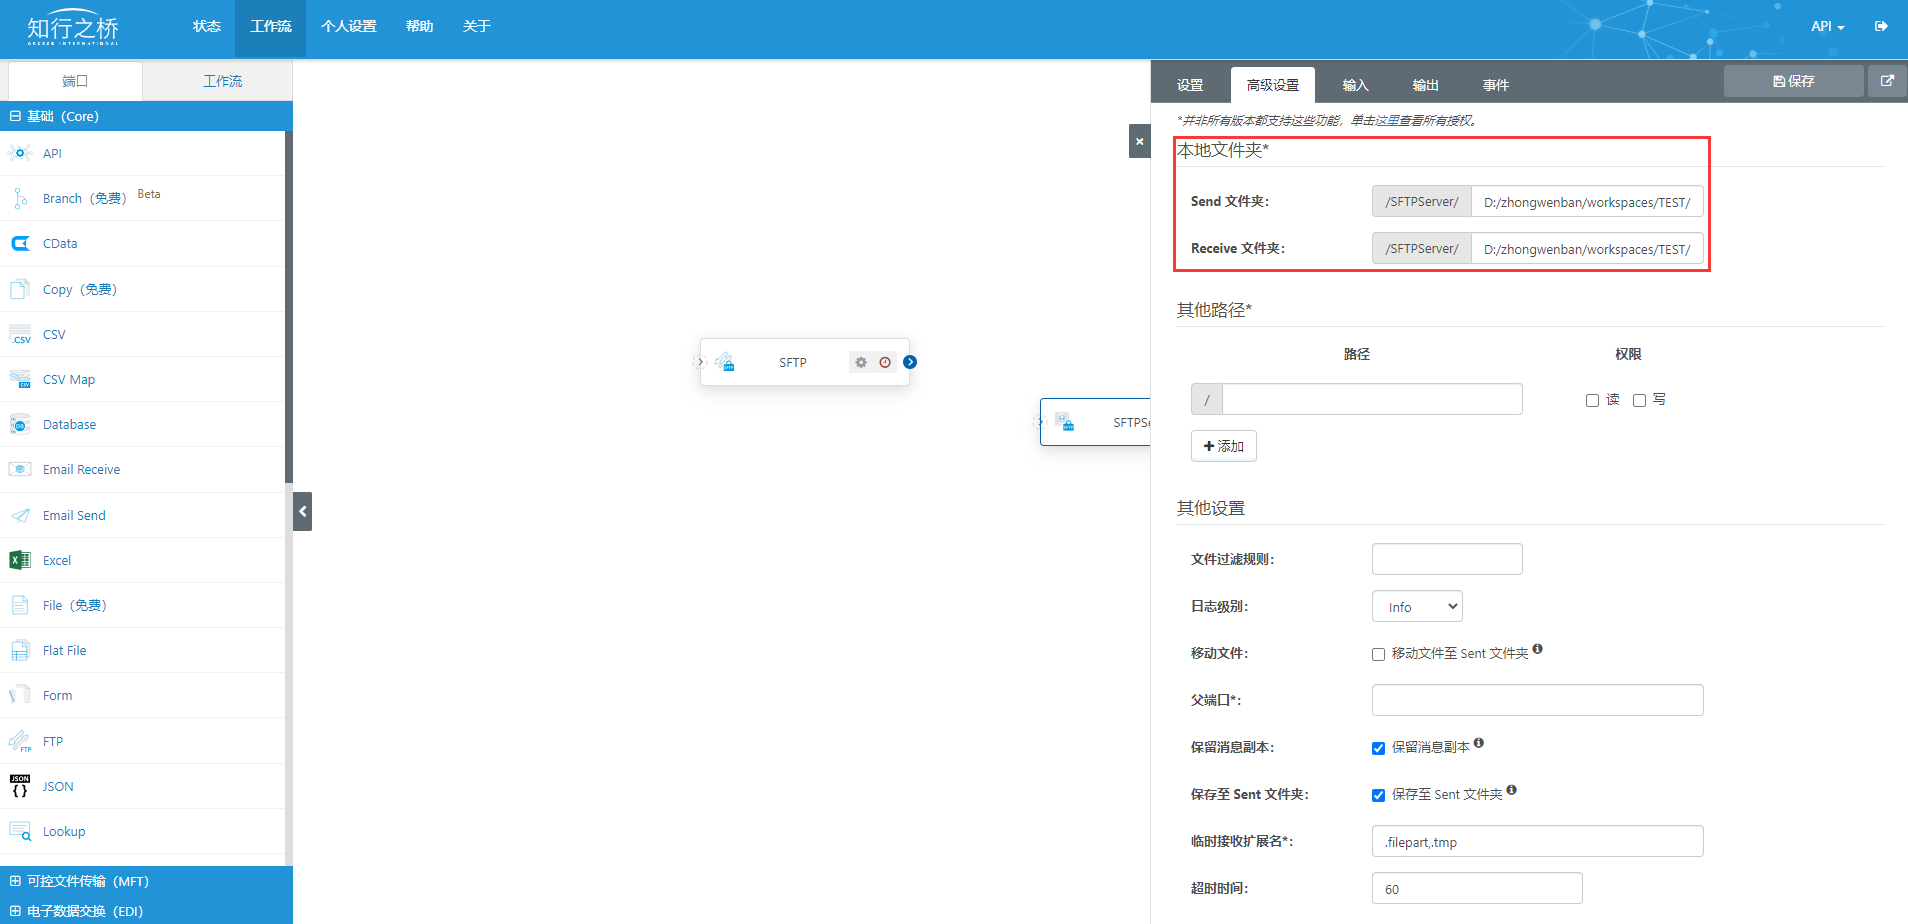Enable the 读 (read) permission checkbox

[x=1592, y=400]
